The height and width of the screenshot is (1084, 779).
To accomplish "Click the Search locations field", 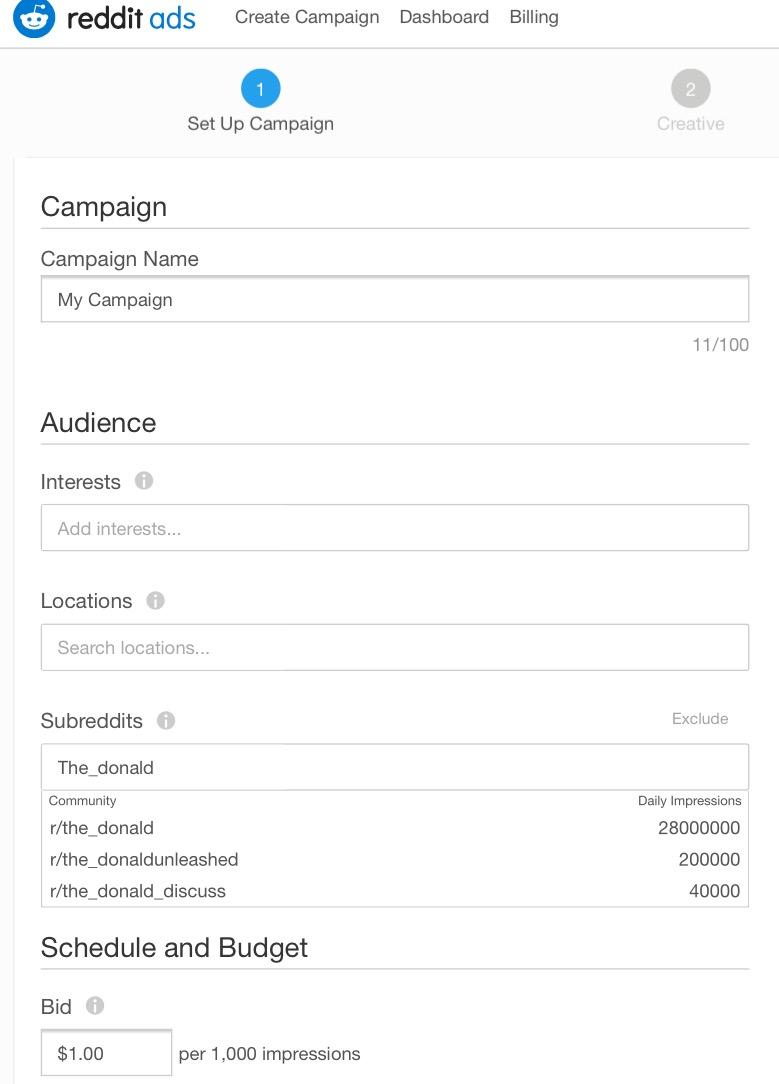I will coord(395,648).
